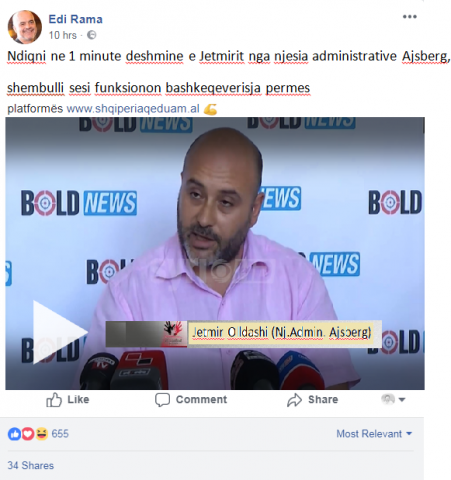
Task: Click the thumbs-up Like icon
Action: [x=54, y=399]
